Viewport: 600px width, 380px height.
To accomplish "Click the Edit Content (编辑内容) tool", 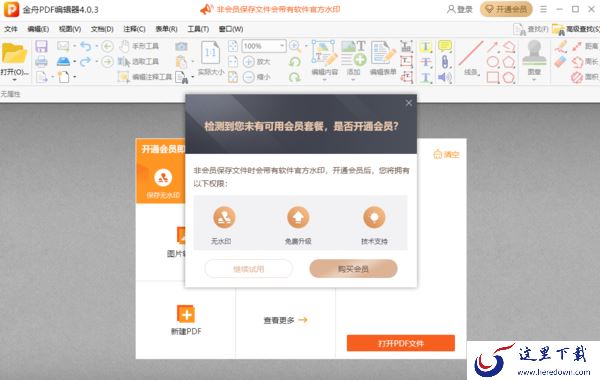I will (x=324, y=57).
